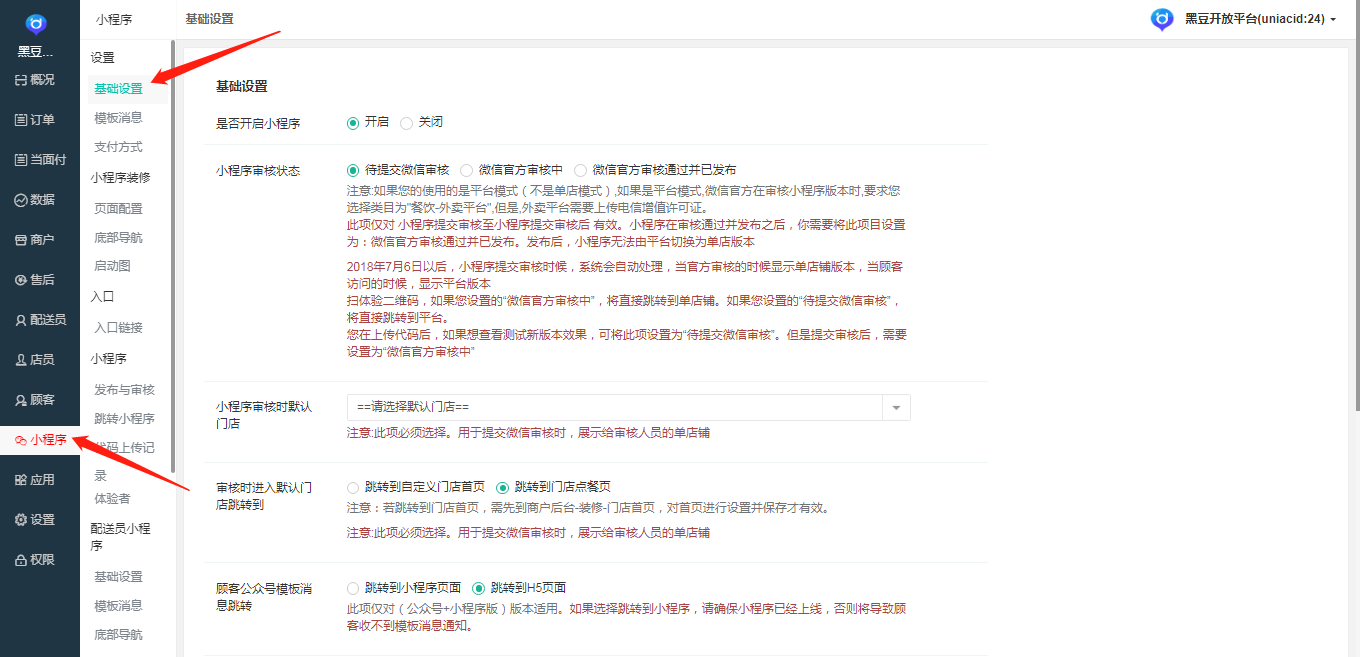Image resolution: width=1360 pixels, height=657 pixels.
Task: Select 跳转到H5页面 option
Action: click(x=478, y=588)
